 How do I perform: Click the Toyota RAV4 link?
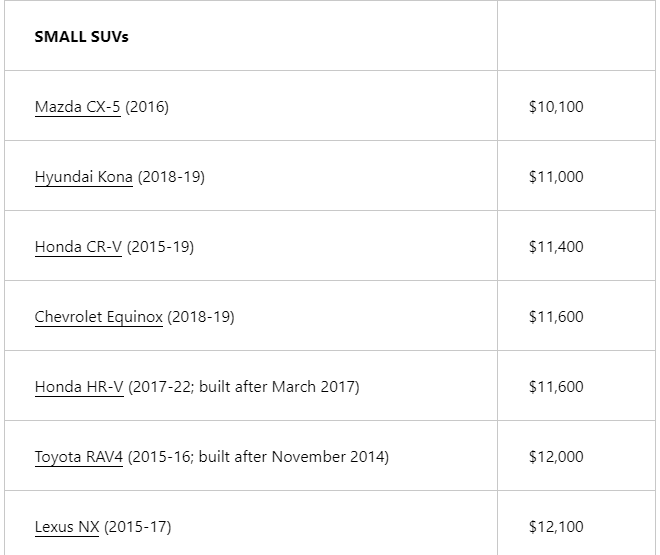(78, 457)
